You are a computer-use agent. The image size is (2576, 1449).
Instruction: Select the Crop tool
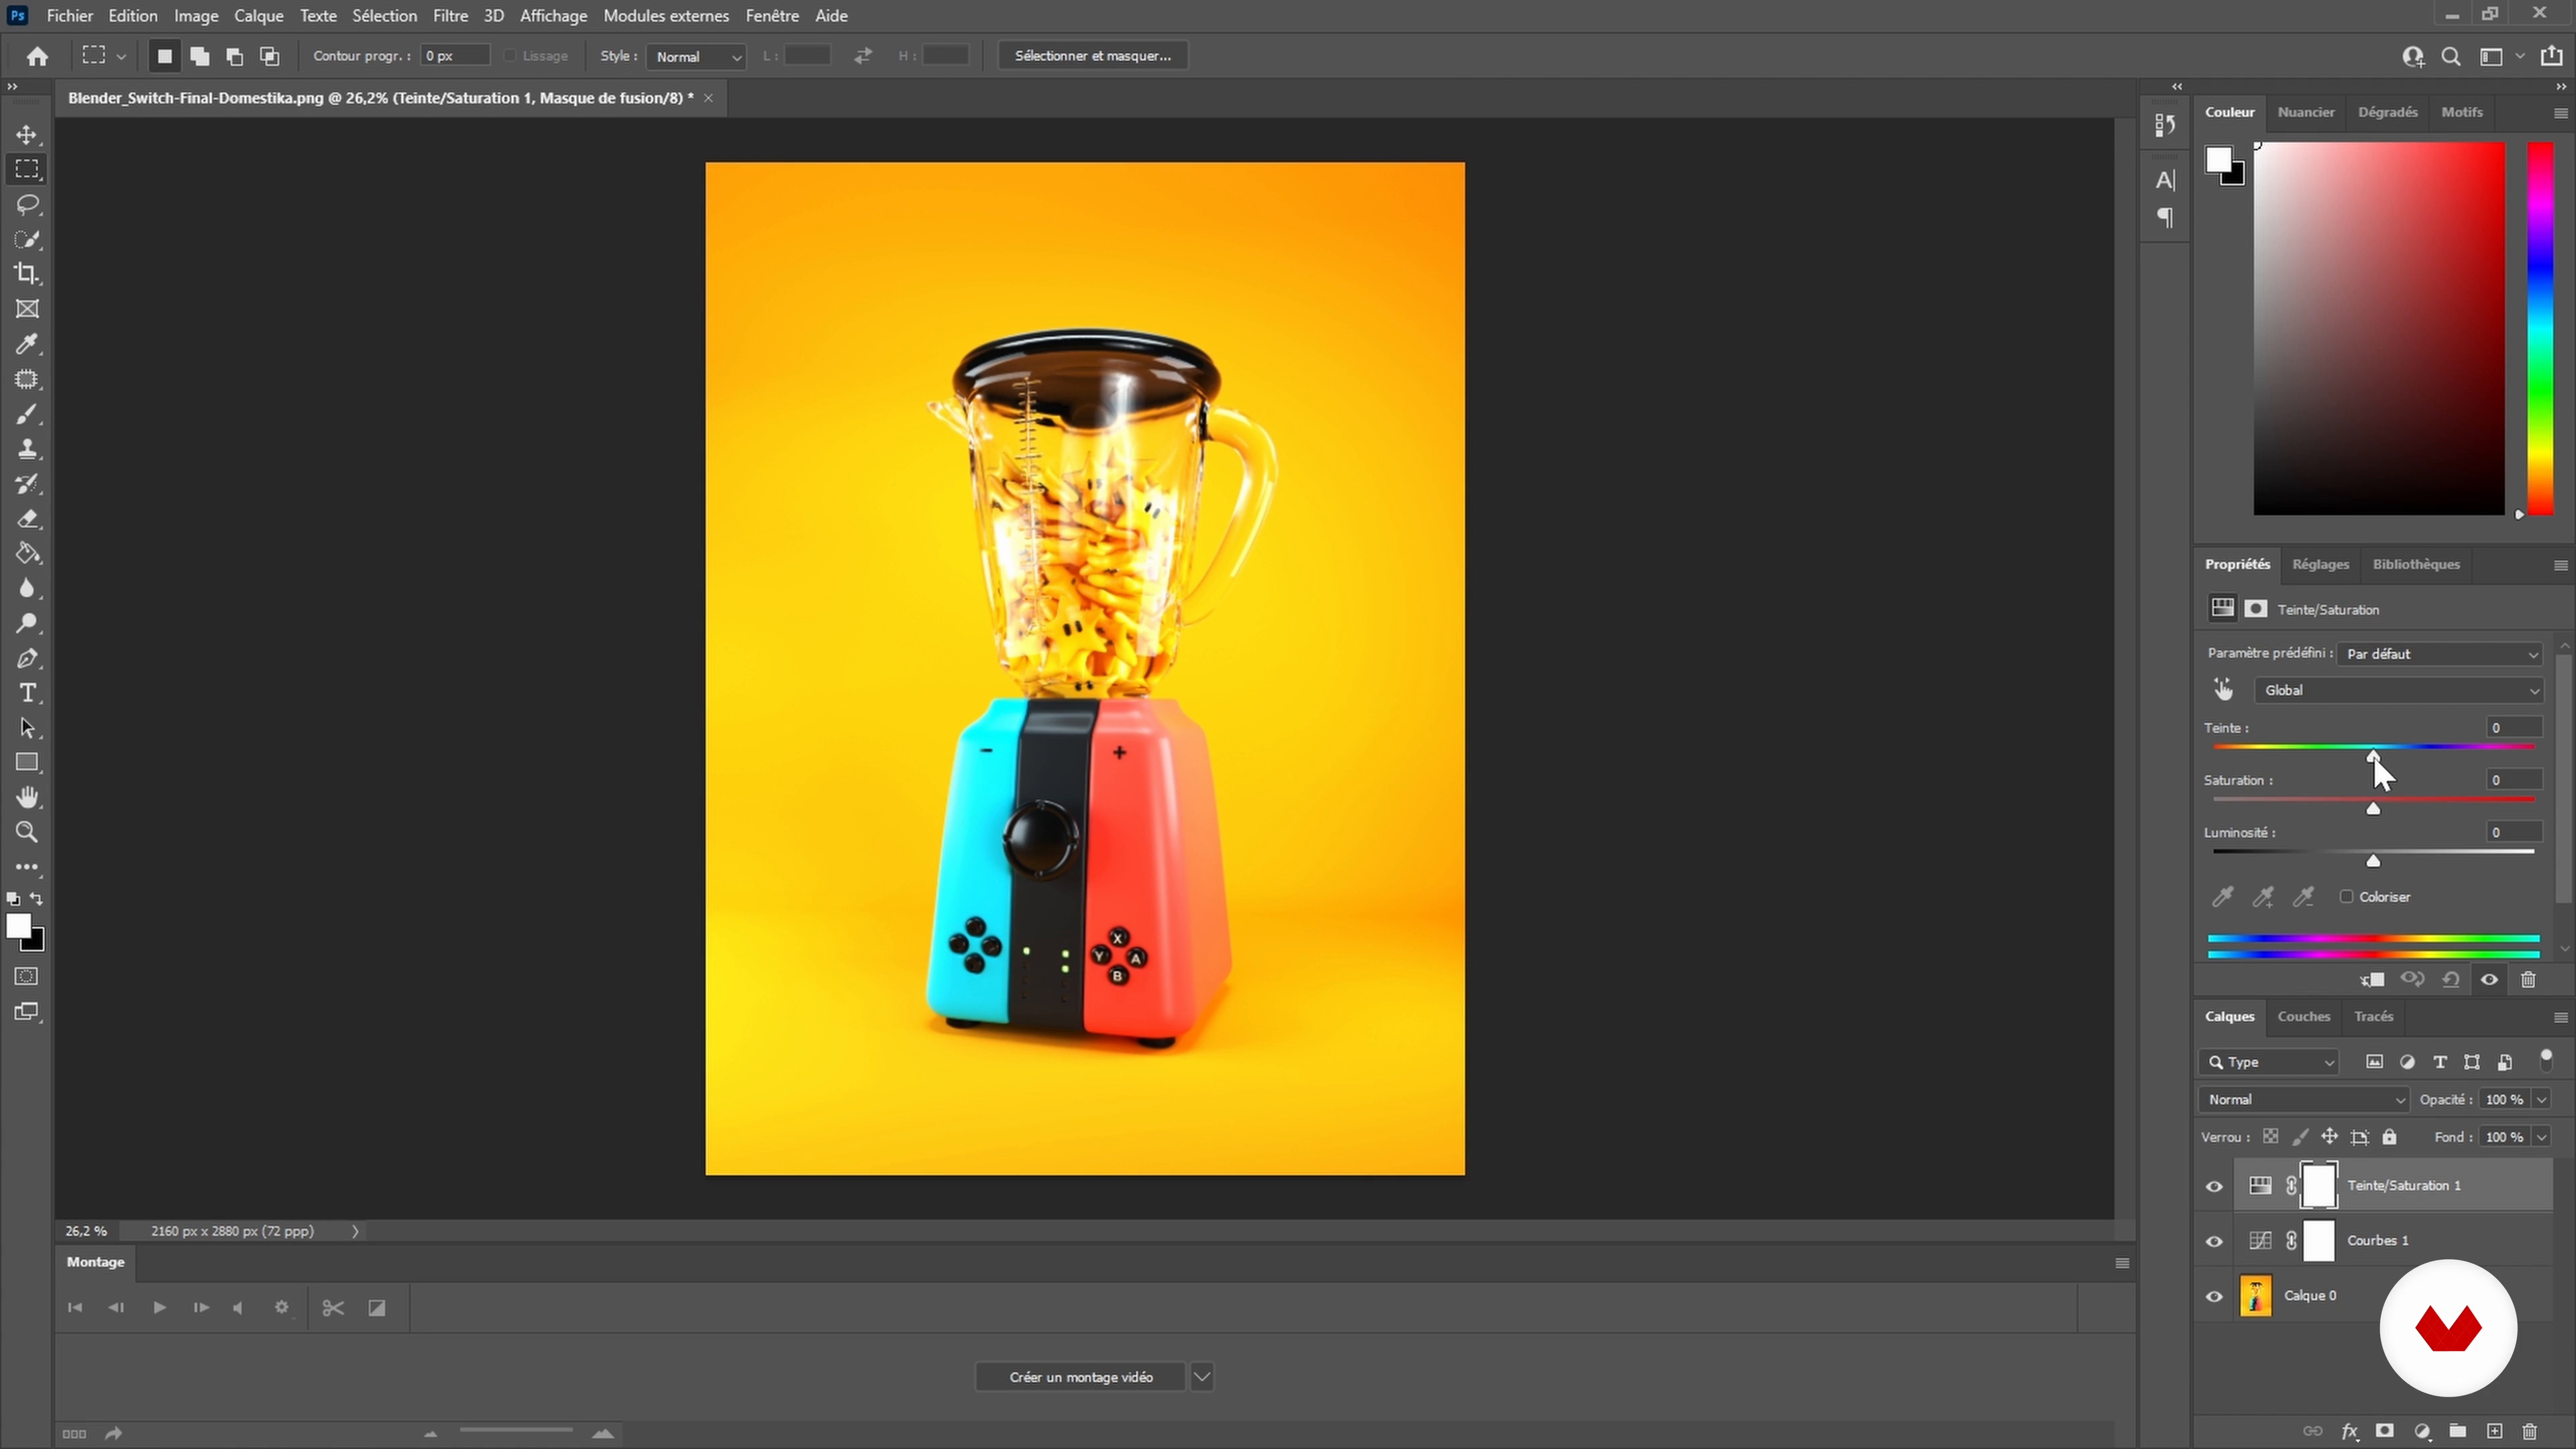27,274
